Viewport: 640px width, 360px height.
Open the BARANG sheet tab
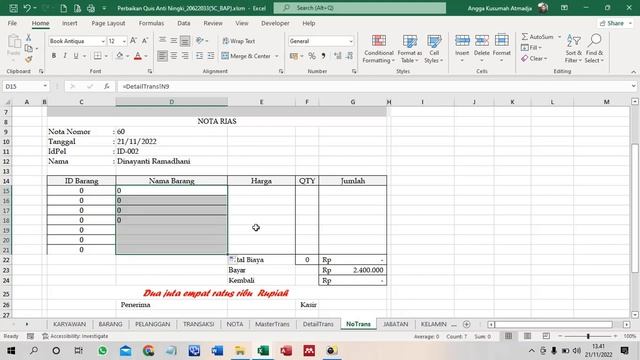coord(110,324)
